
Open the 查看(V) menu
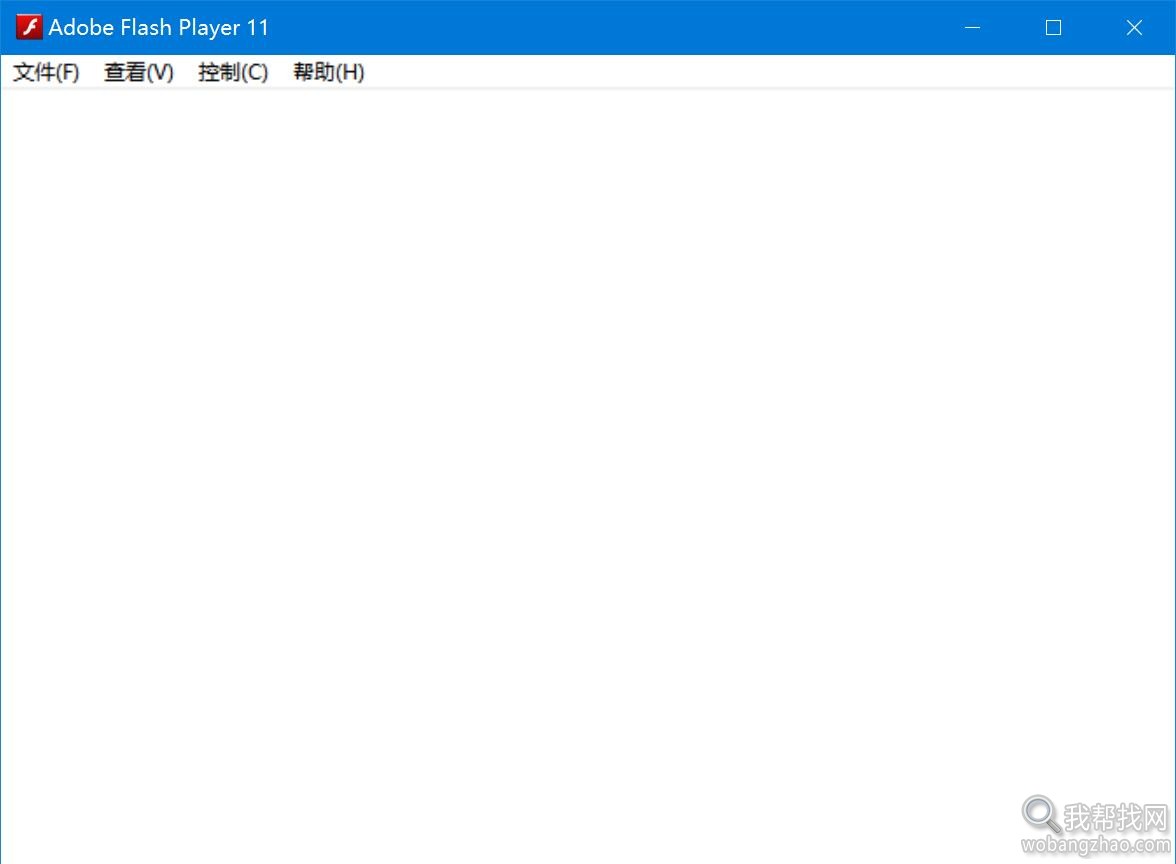tap(139, 72)
